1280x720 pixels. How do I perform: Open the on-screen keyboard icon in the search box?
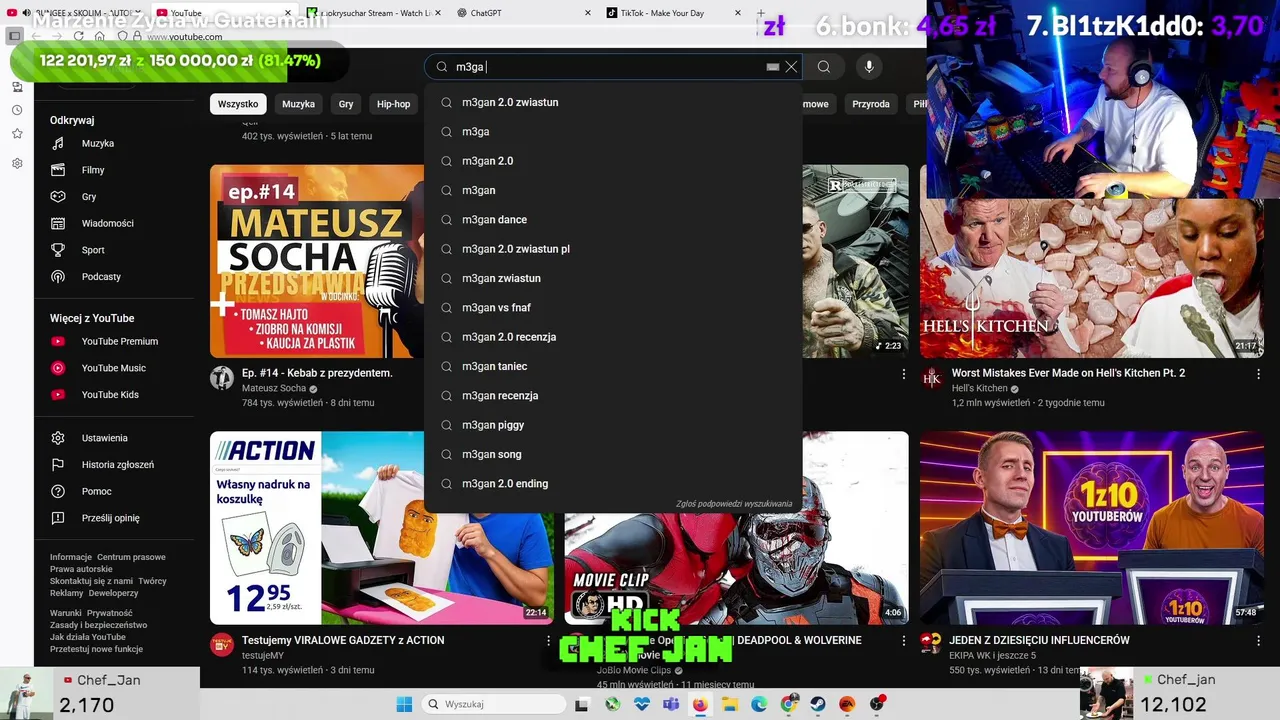772,67
